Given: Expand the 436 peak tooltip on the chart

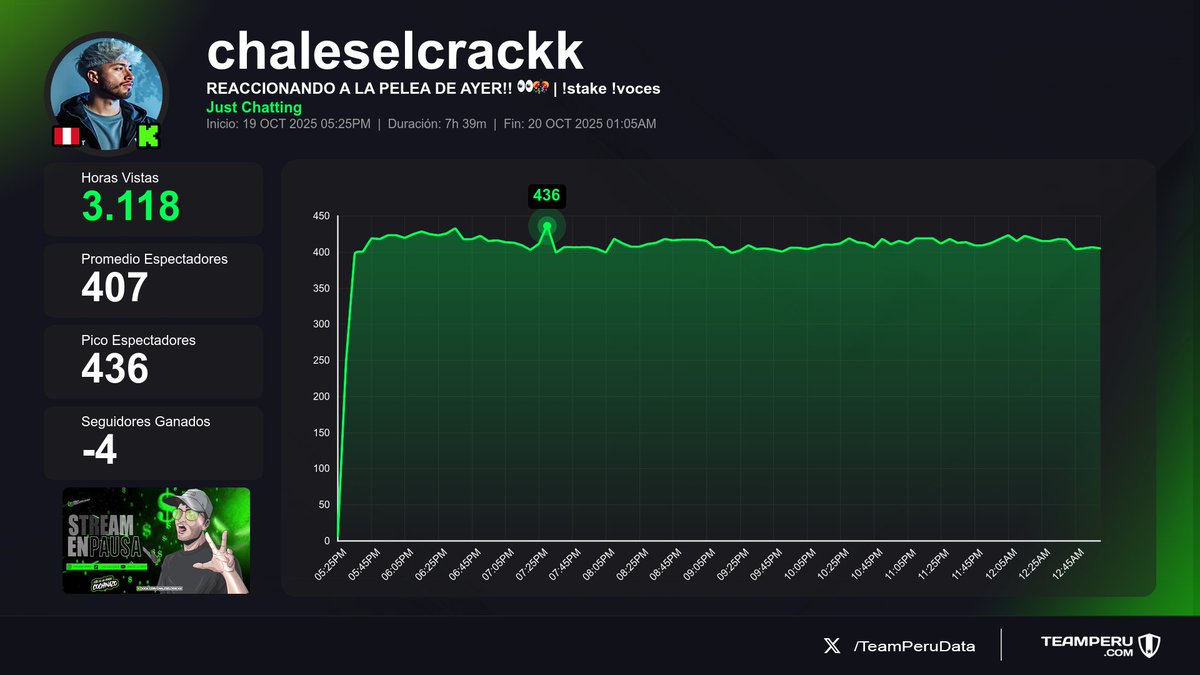Looking at the screenshot, I should (x=546, y=197).
